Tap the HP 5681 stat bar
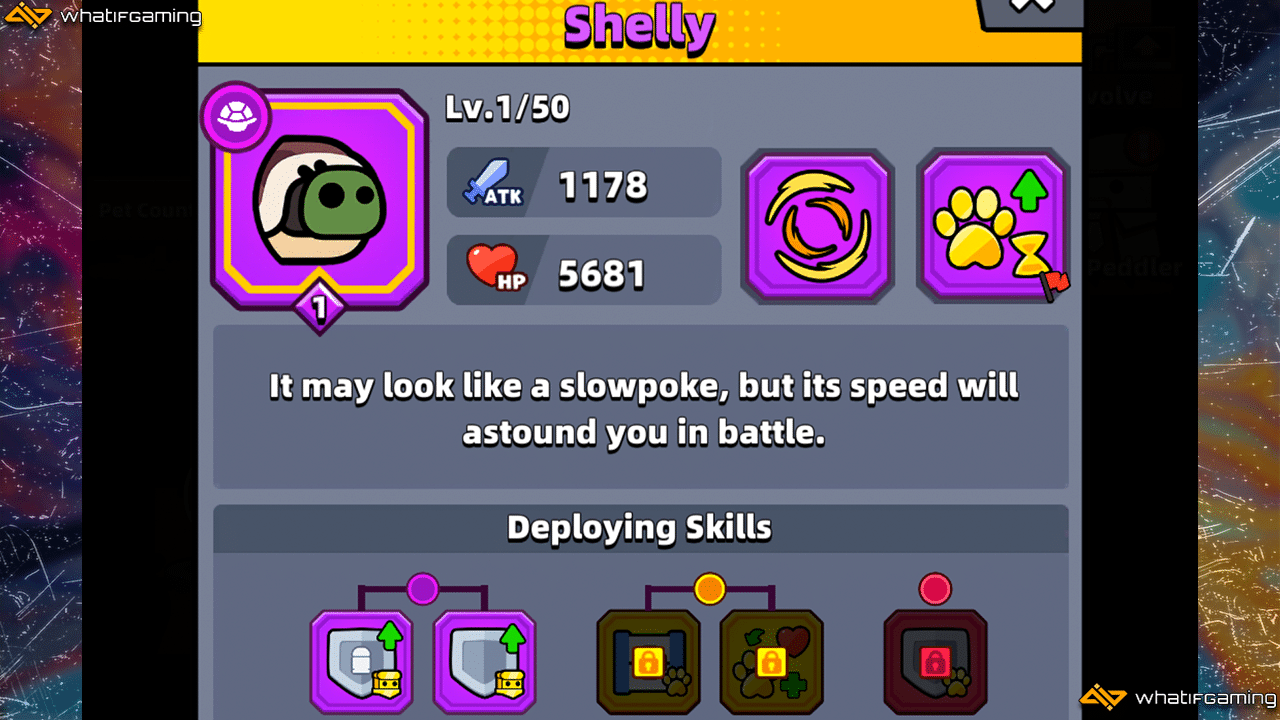The height and width of the screenshot is (720, 1280). coord(584,270)
